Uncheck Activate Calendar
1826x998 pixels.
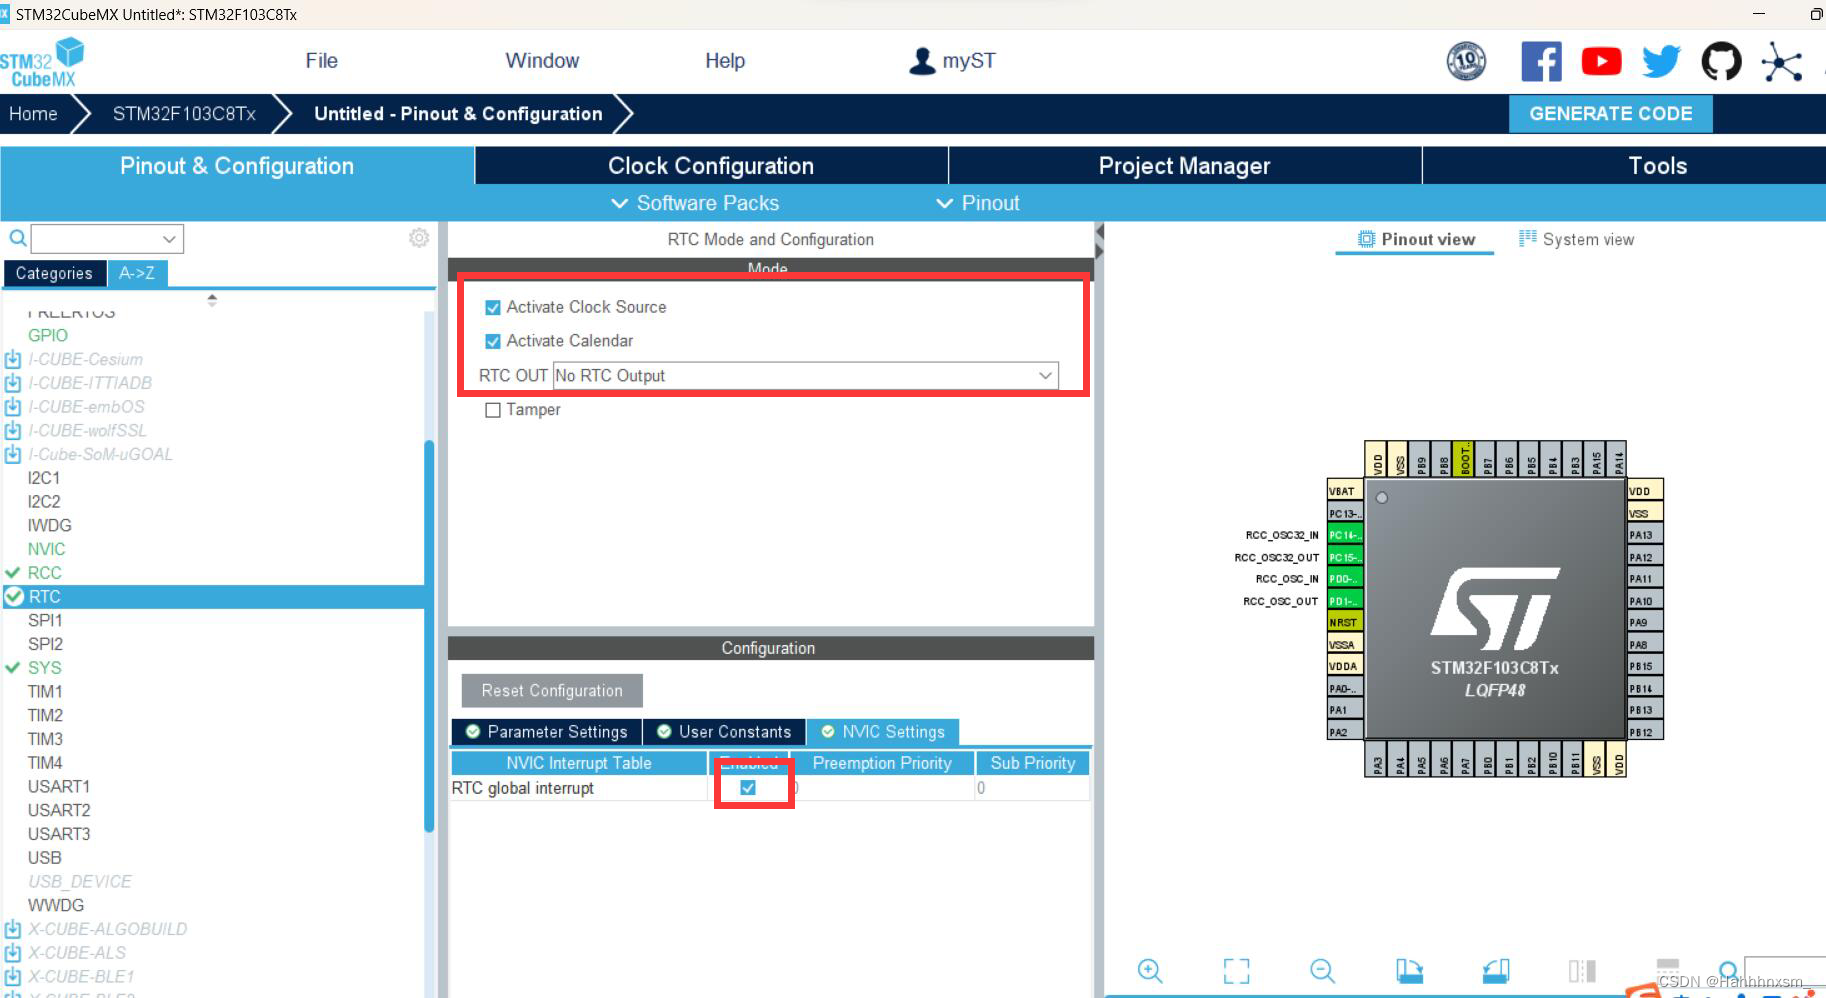[492, 342]
